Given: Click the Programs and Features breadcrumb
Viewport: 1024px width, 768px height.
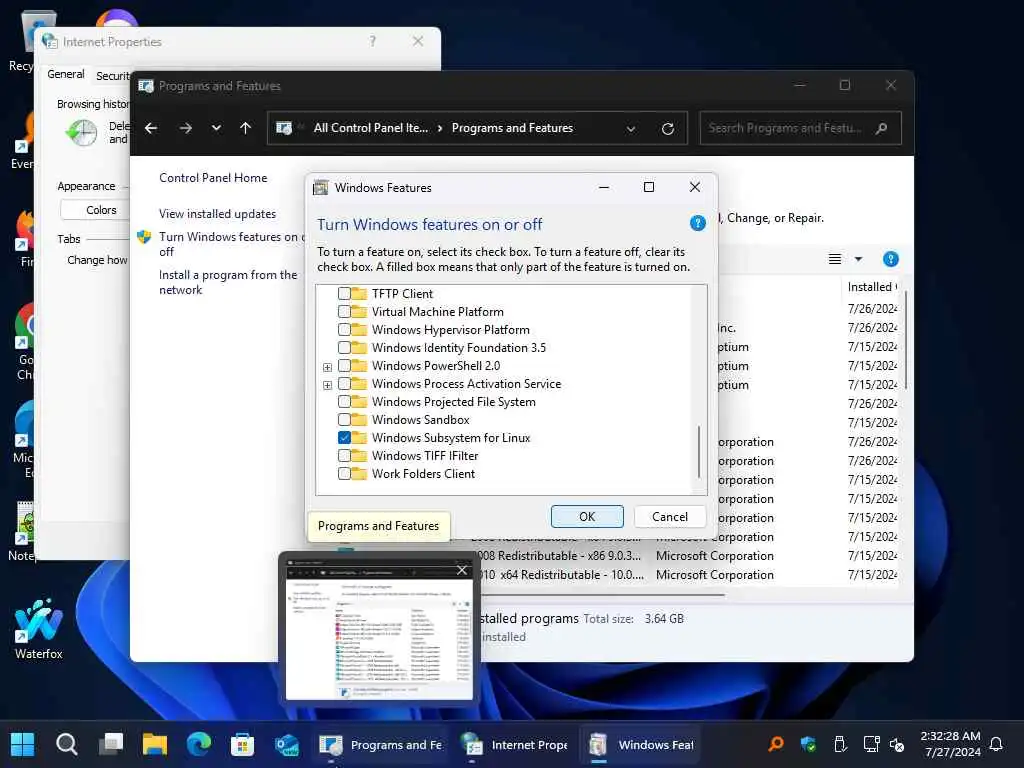Looking at the screenshot, I should tap(512, 128).
